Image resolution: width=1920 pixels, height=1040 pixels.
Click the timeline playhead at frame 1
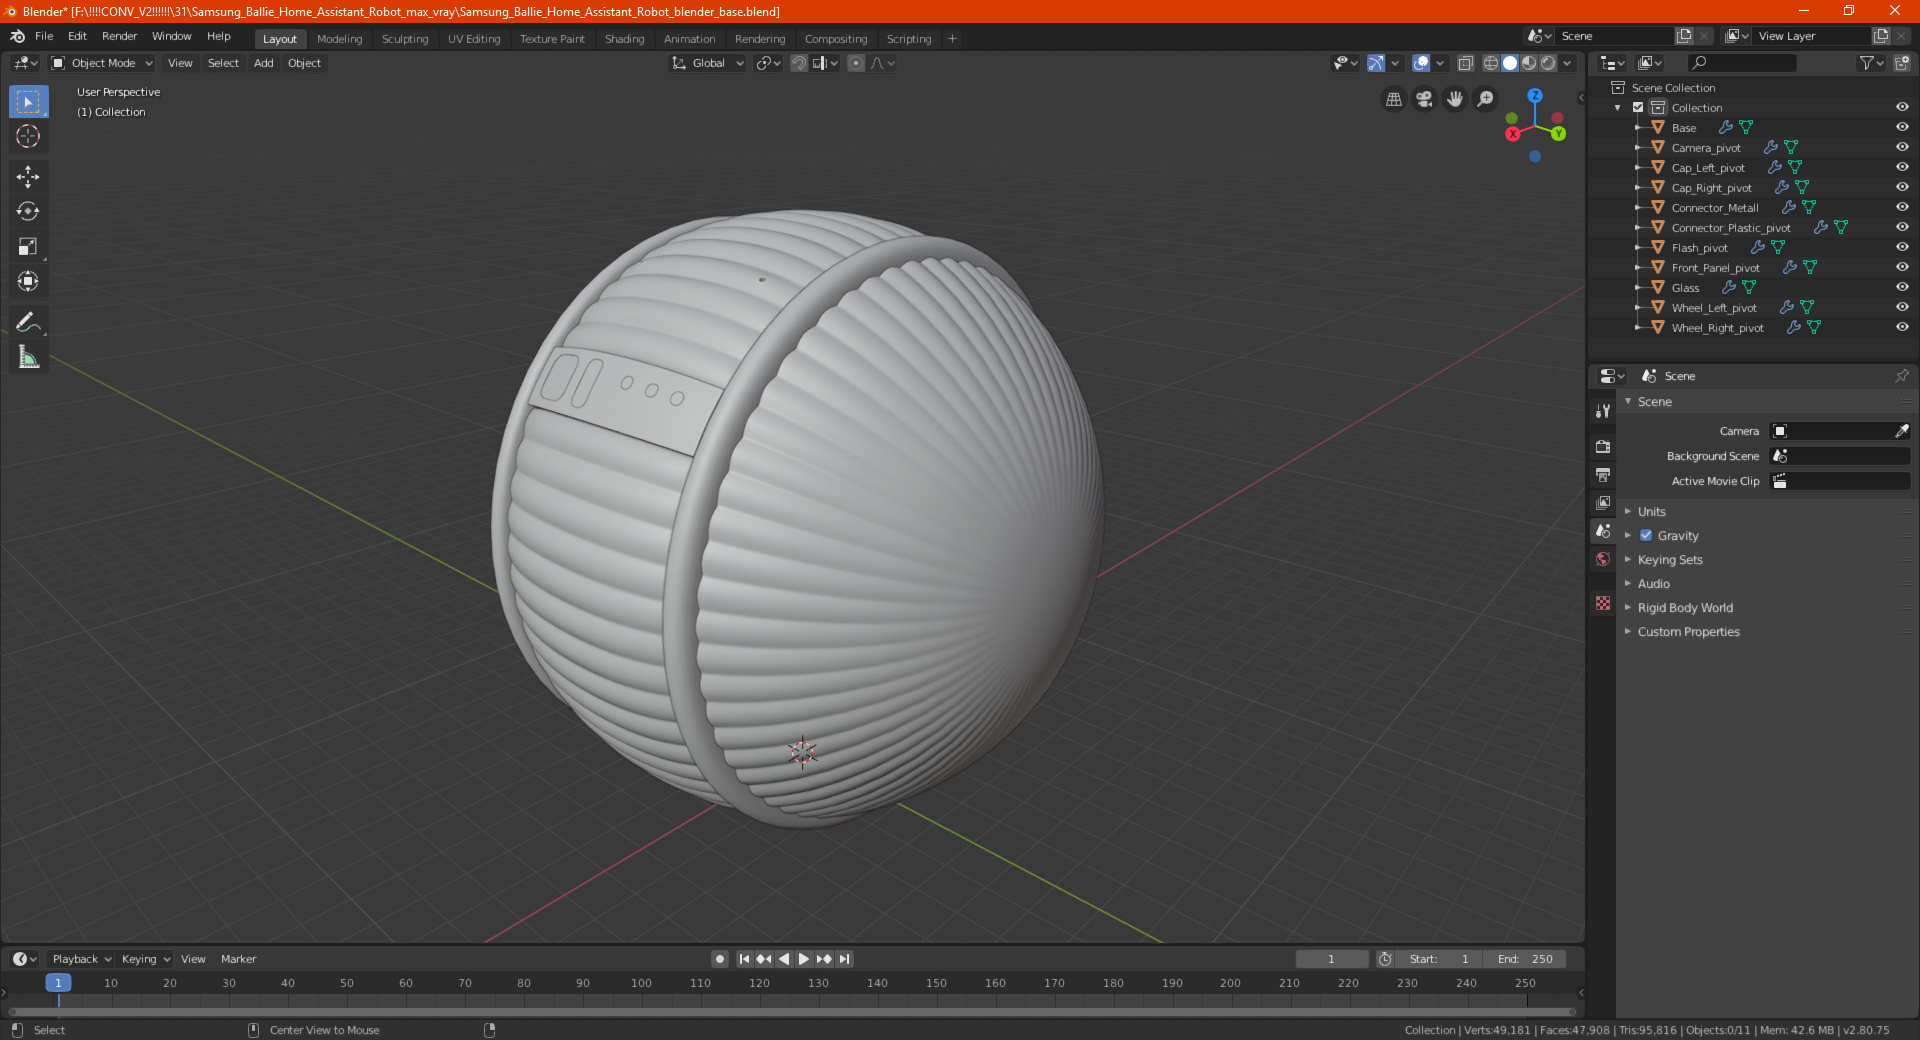[58, 983]
